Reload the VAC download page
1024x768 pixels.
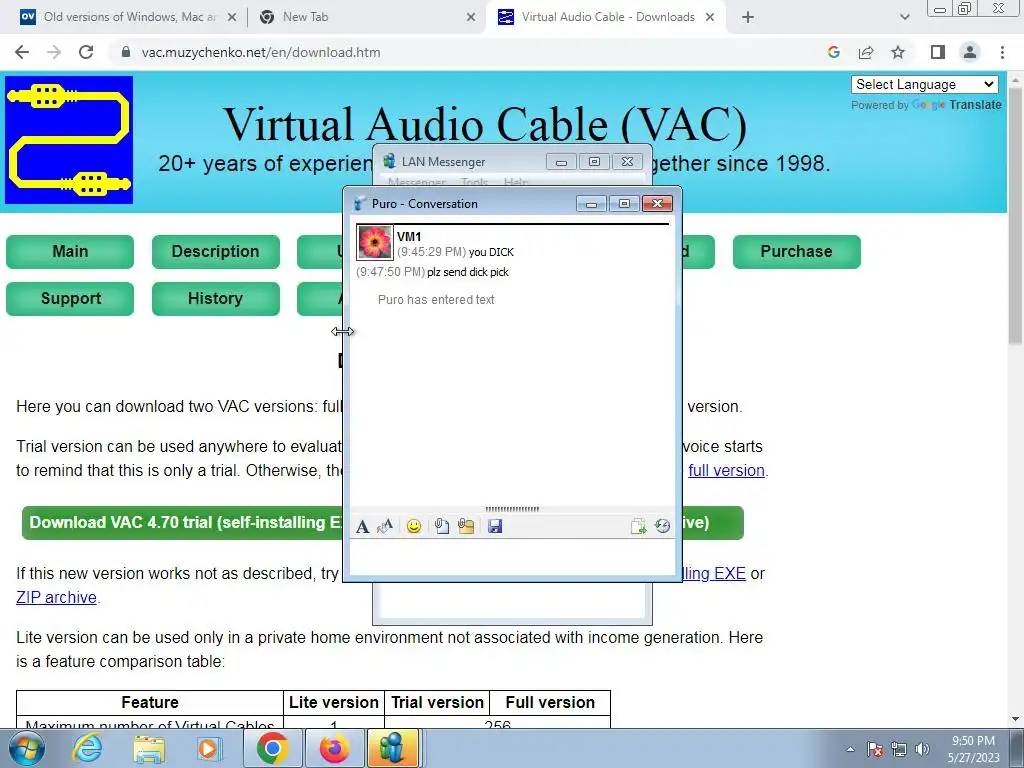coord(86,52)
